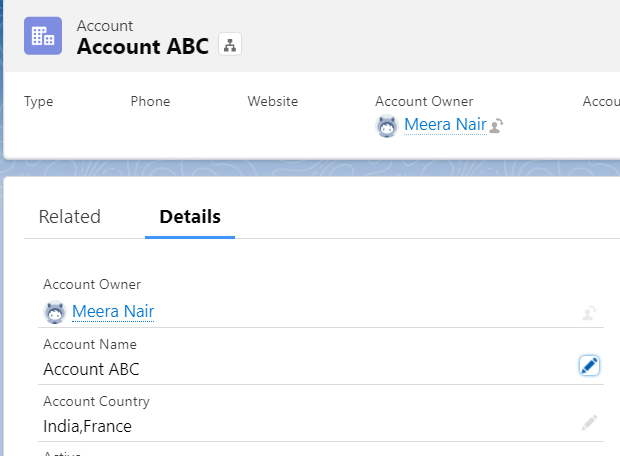This screenshot has width=620, height=456.
Task: View the account hierarchy for Account ABC
Action: 230,46
